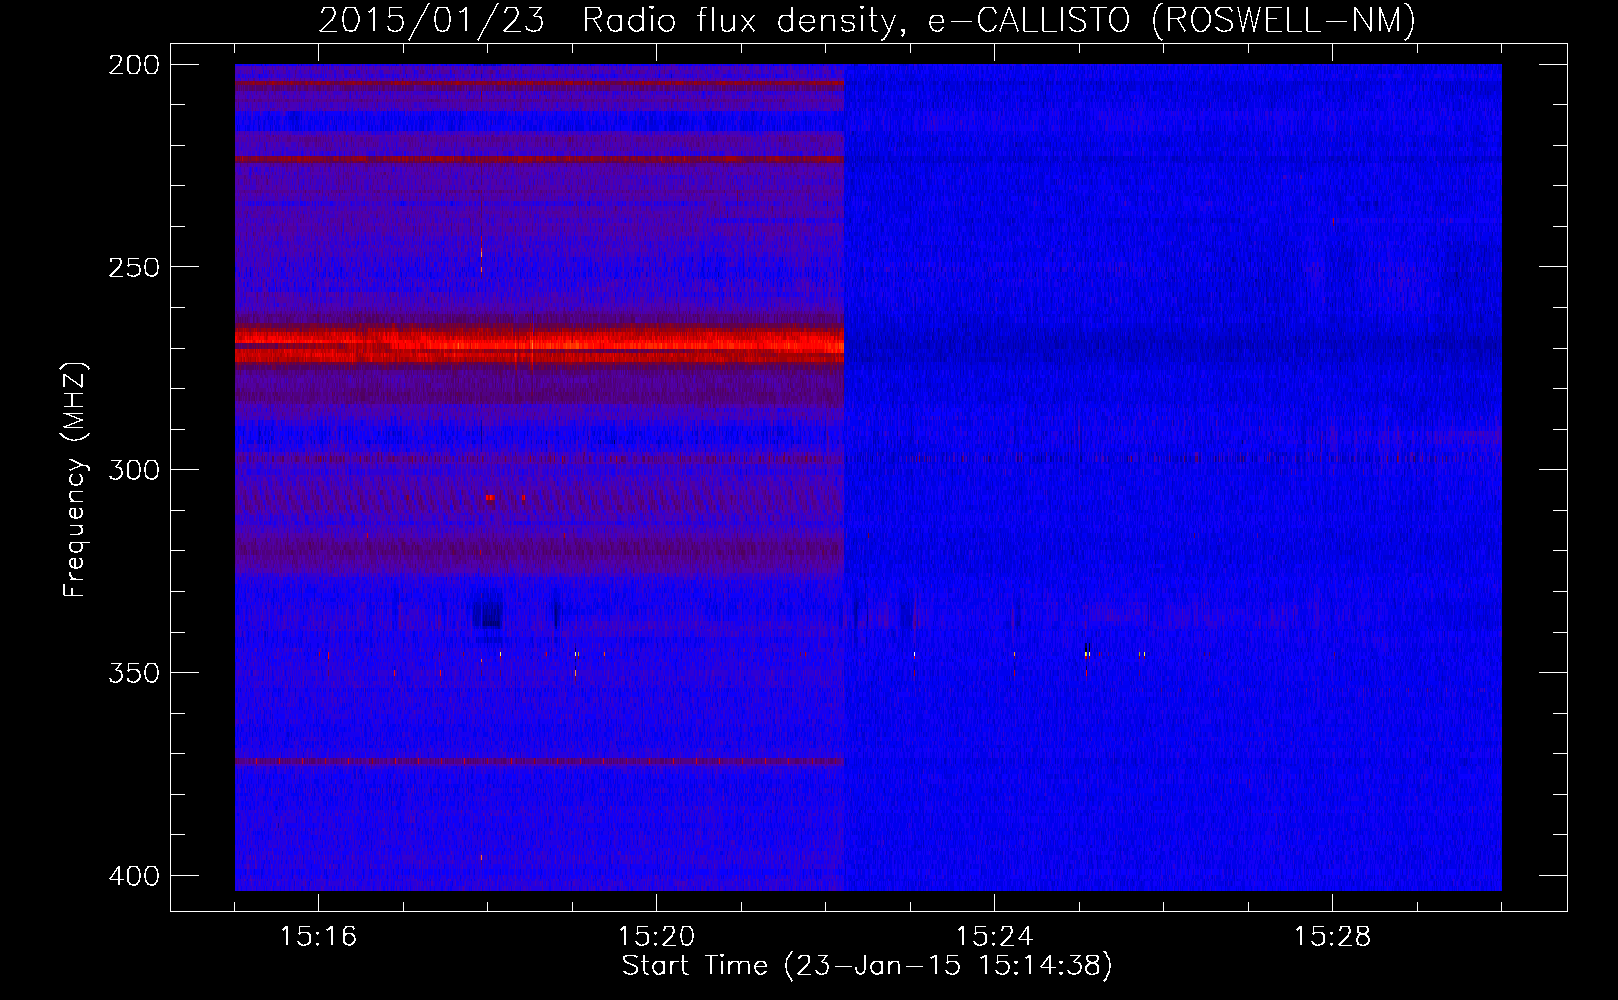Click the 15:28 time tick label
The width and height of the screenshot is (1618, 1000).
[x=1333, y=936]
